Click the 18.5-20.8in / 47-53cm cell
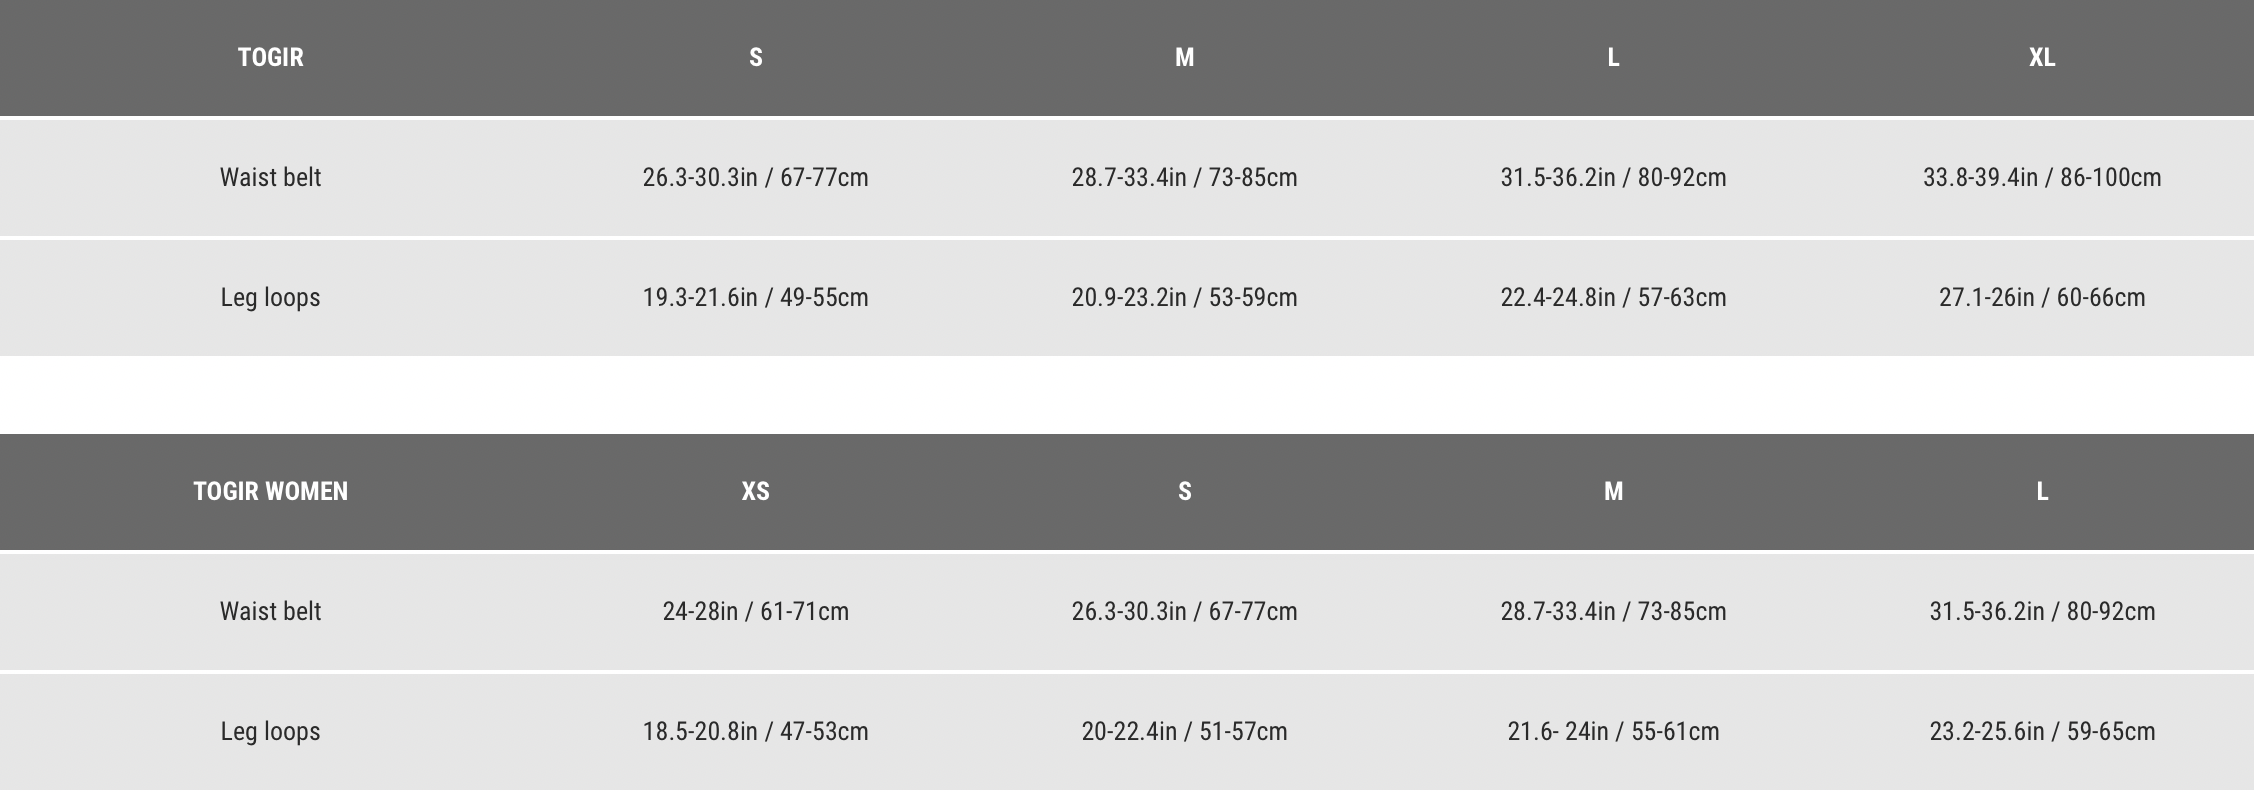The image size is (2254, 792). [755, 731]
